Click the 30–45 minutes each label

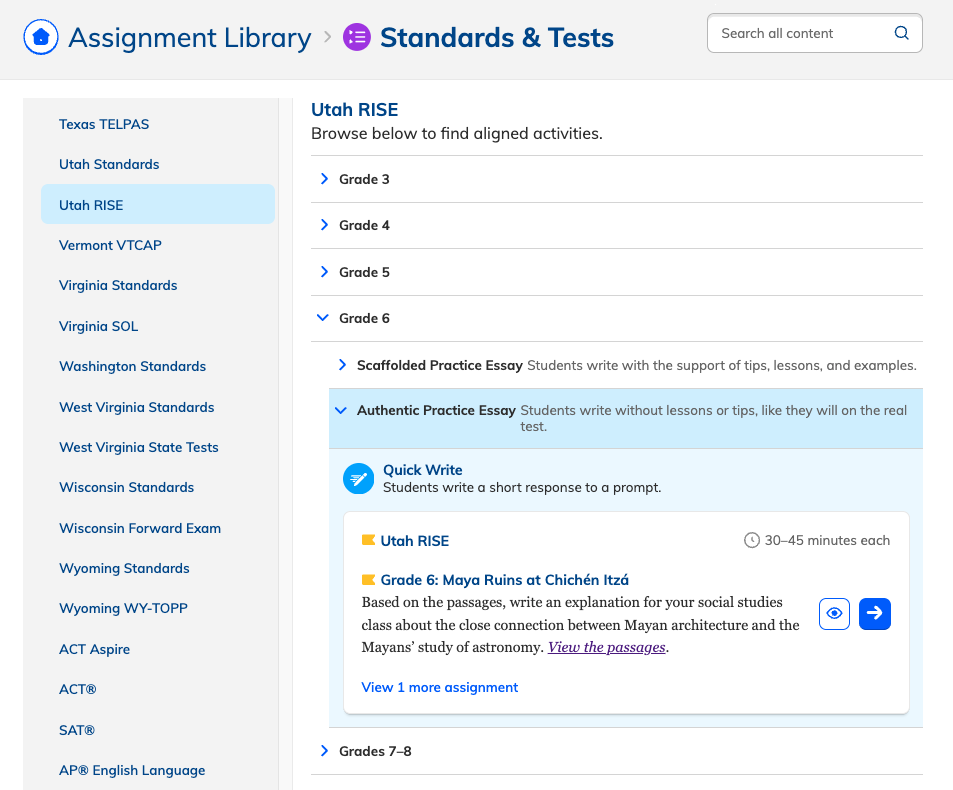coord(827,540)
